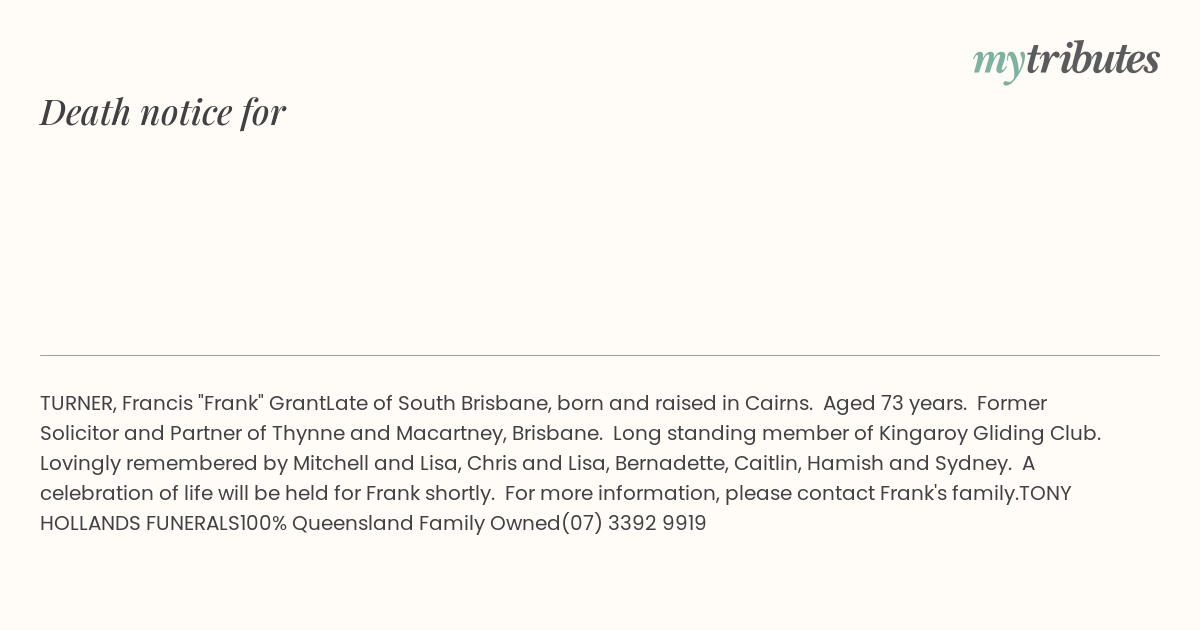Image resolution: width=1200 pixels, height=630 pixels.
Task: Click "TONY HOLLANDS" at end of fourth line
Action: (x=1044, y=493)
